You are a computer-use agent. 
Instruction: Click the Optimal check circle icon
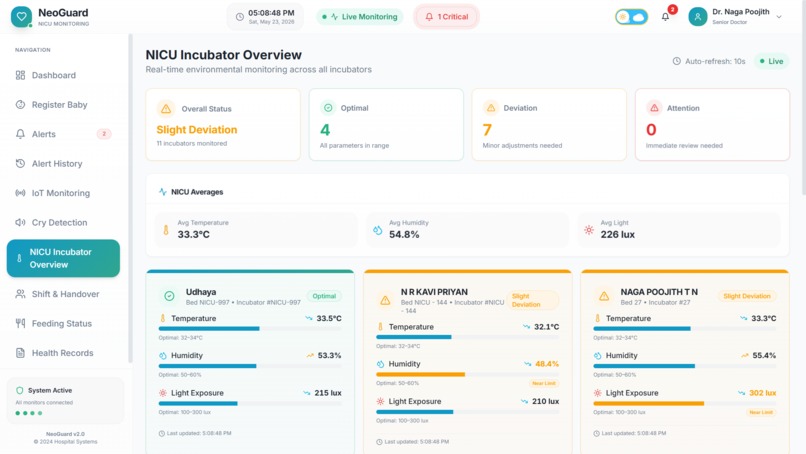click(x=328, y=108)
